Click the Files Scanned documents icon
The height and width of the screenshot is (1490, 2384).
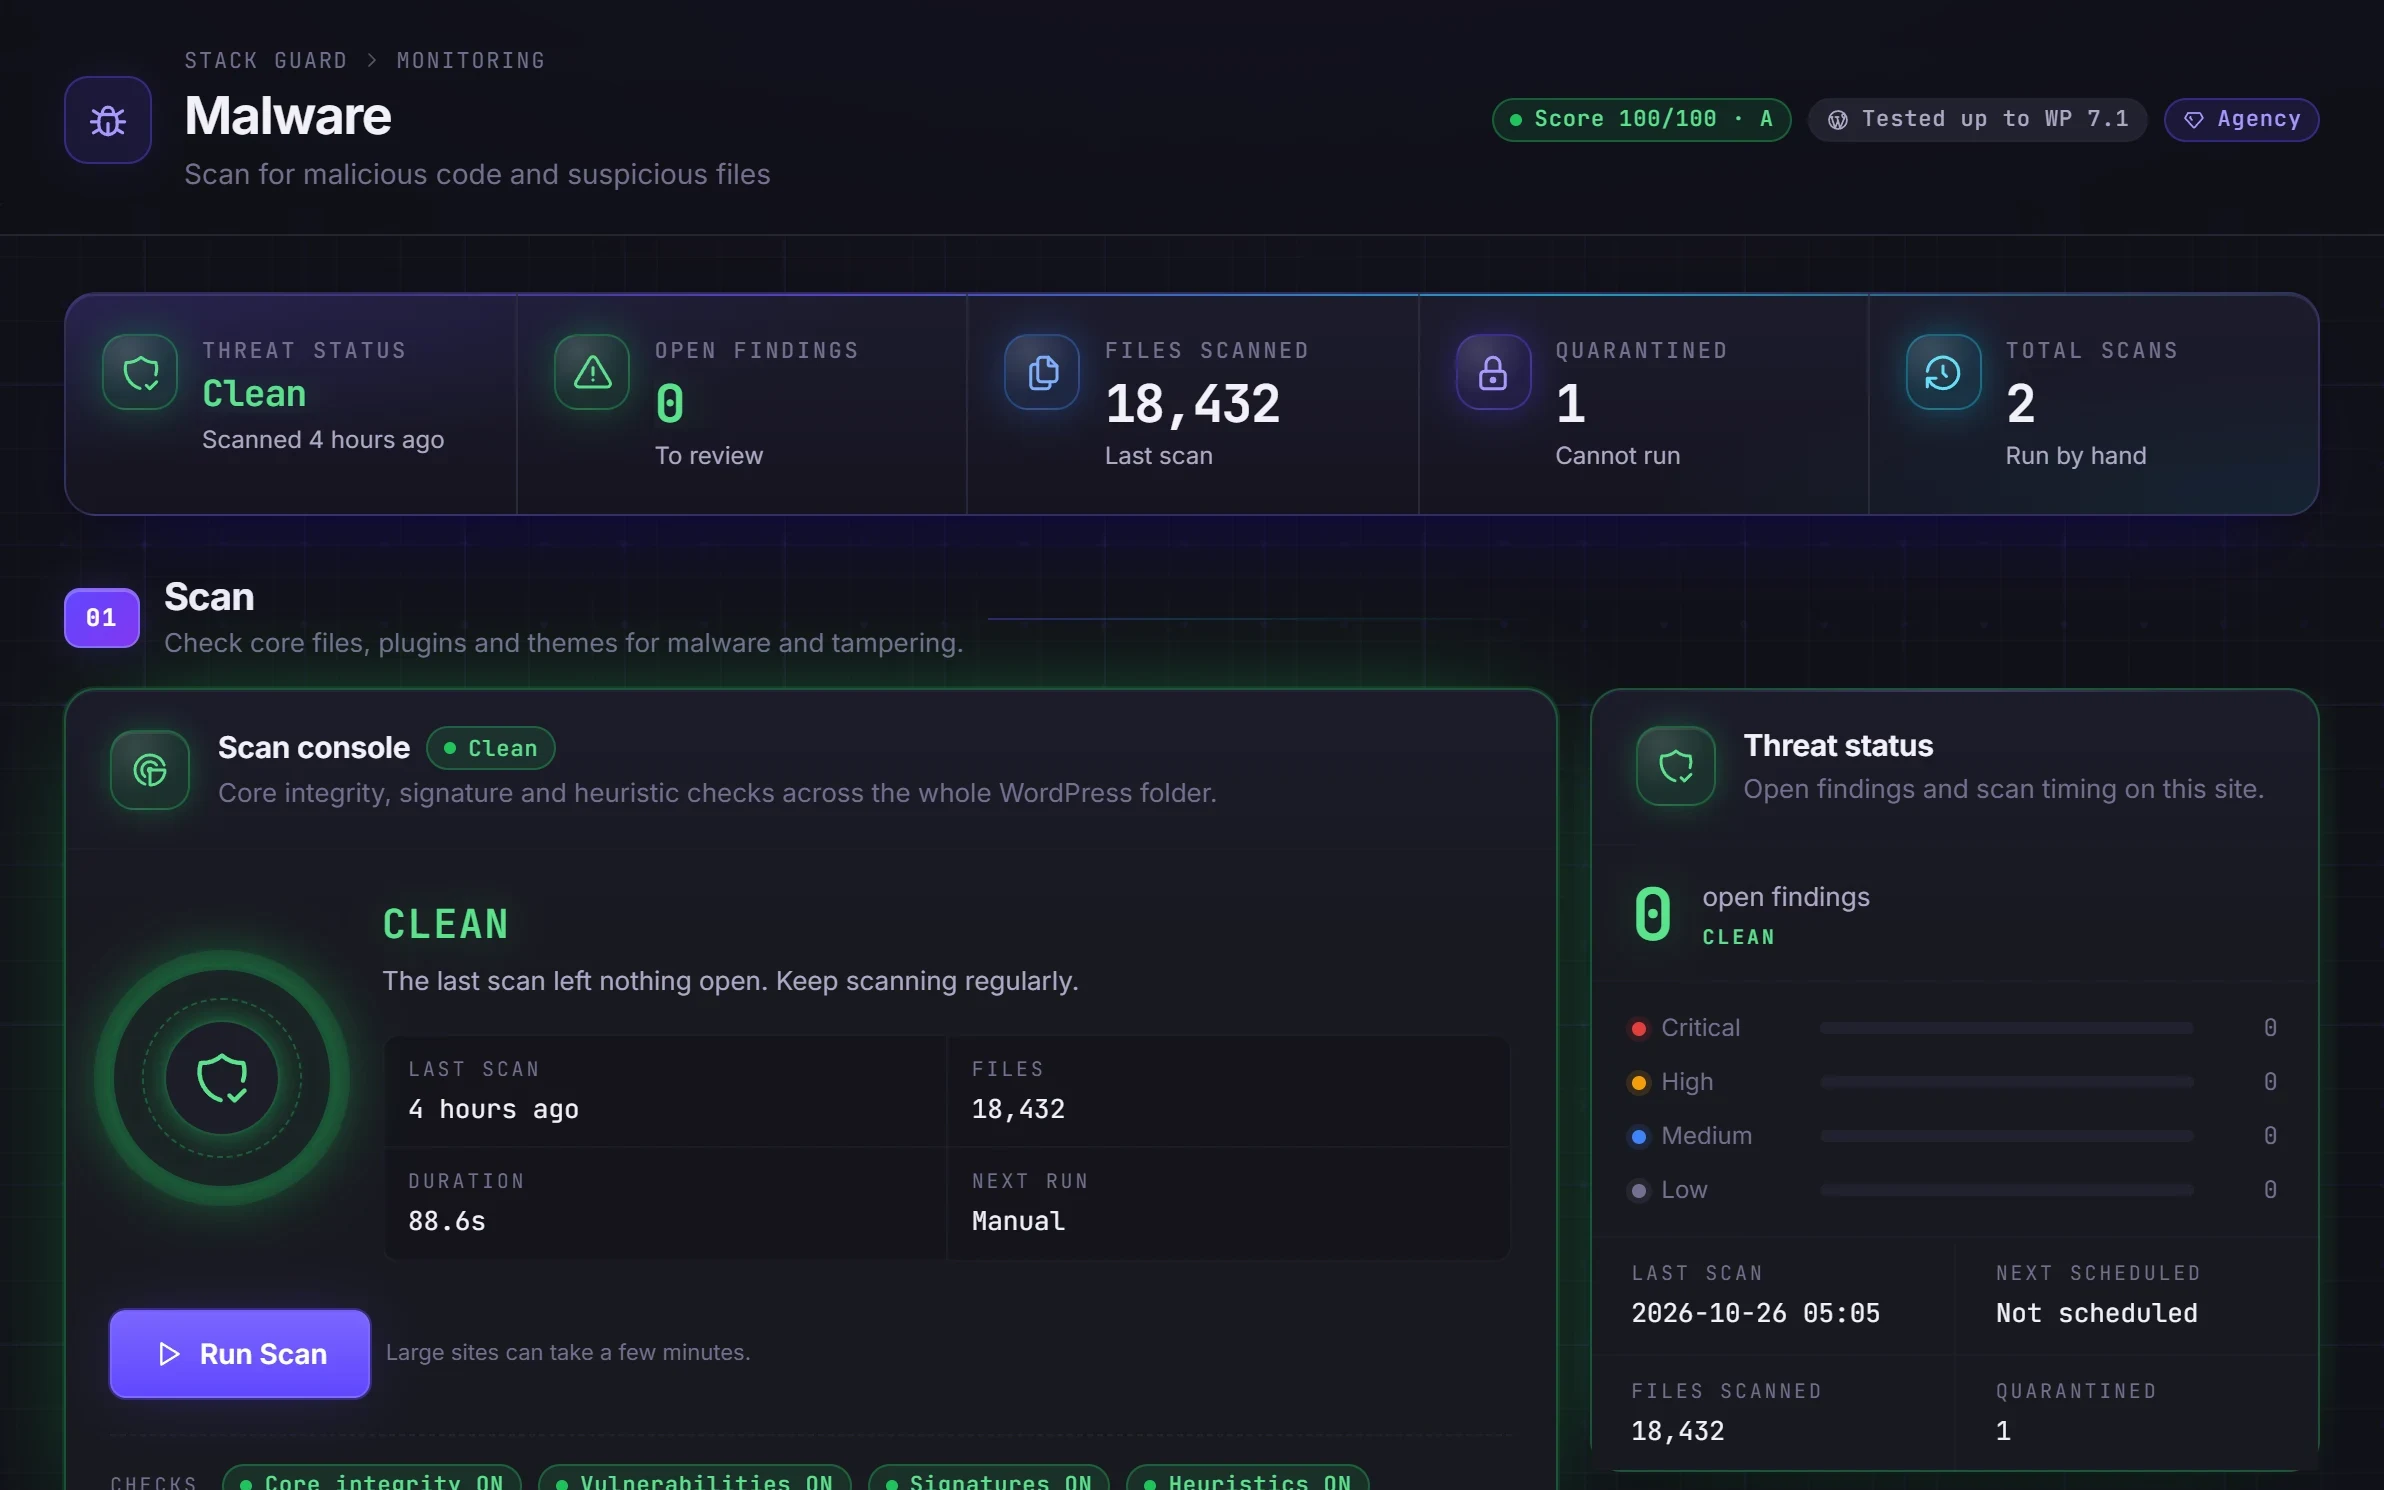[1042, 372]
